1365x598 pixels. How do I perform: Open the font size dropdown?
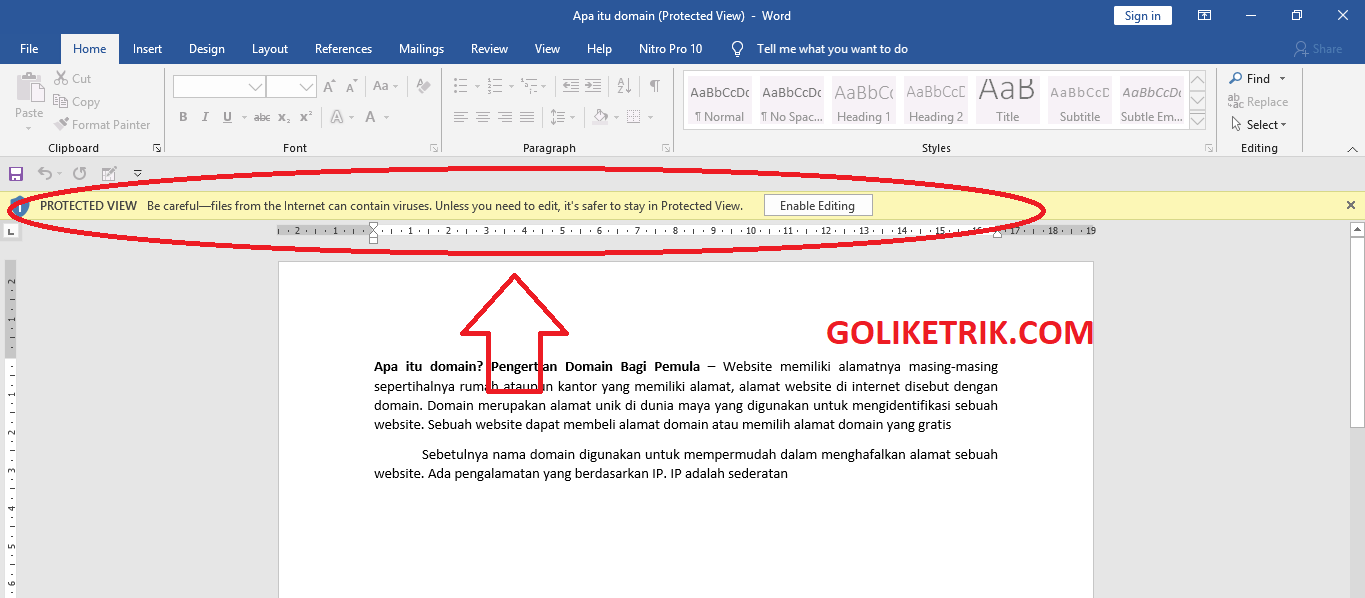click(307, 87)
